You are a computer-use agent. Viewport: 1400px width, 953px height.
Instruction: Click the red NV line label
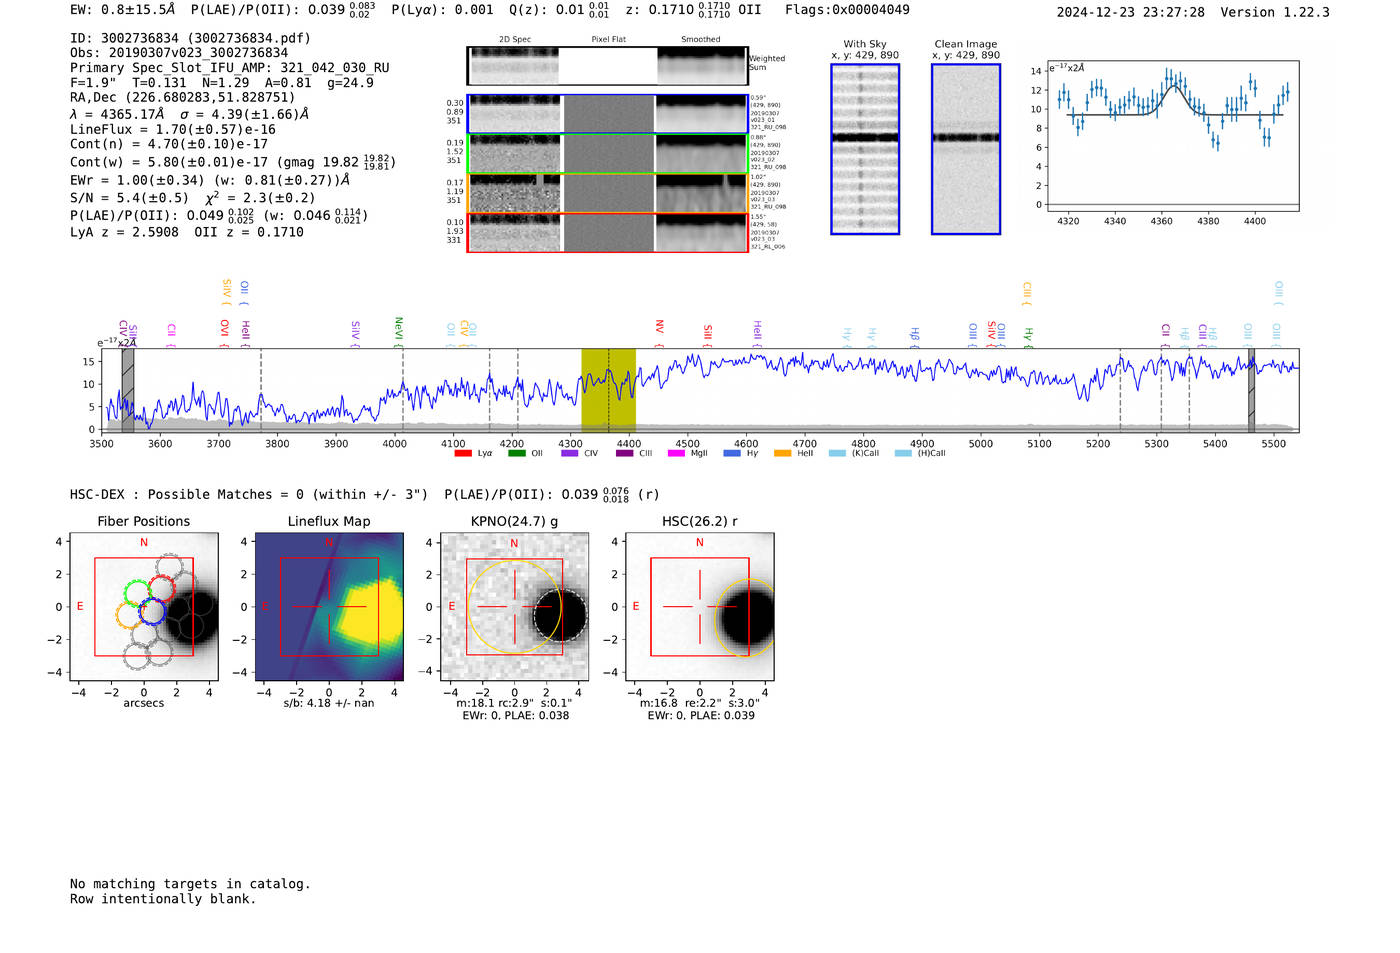tap(659, 332)
